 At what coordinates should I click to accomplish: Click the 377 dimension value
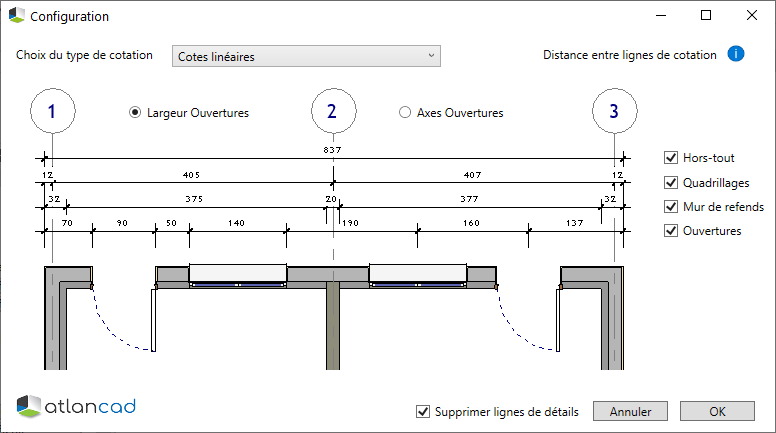coord(469,199)
